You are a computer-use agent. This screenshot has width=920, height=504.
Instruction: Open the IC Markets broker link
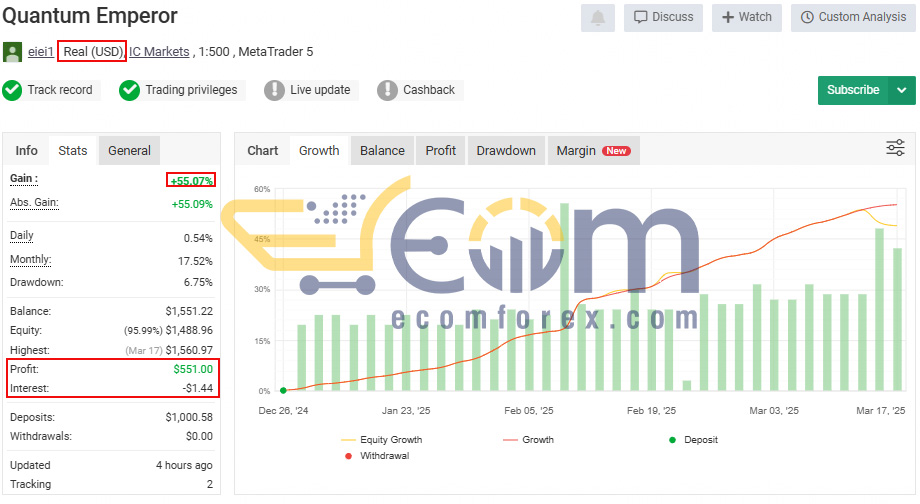tap(159, 52)
